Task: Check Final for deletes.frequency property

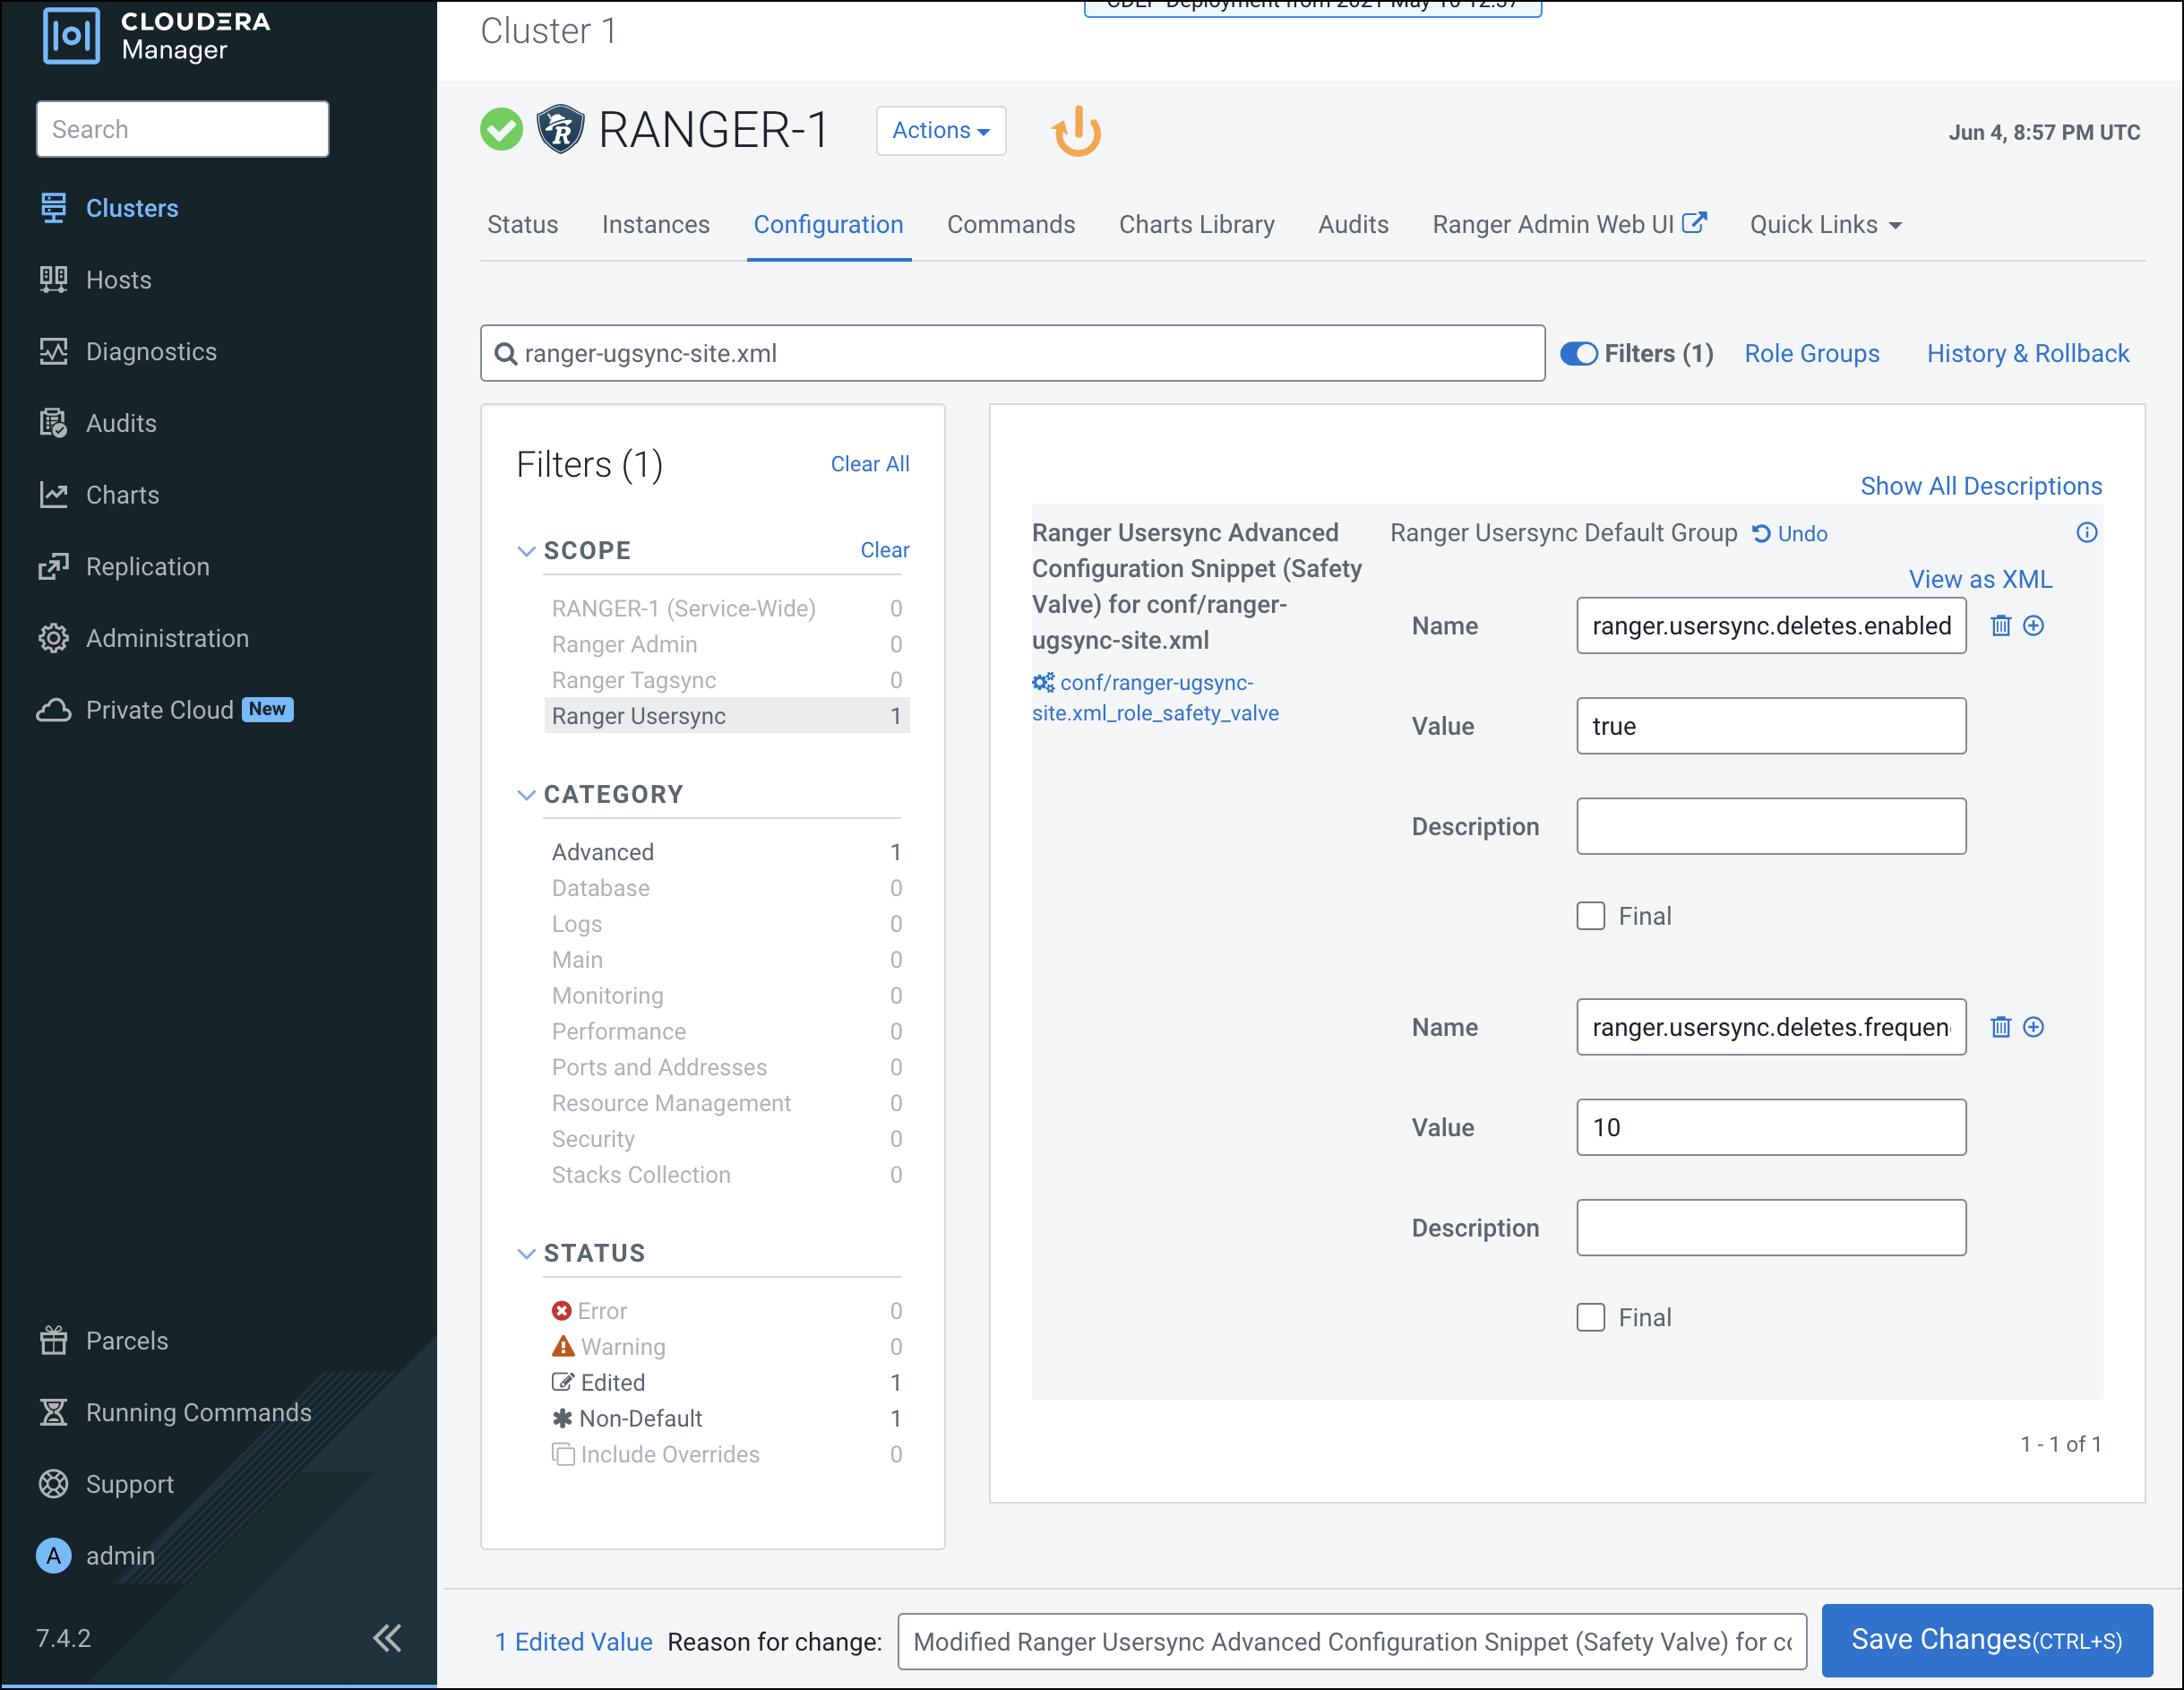Action: 1590,1317
